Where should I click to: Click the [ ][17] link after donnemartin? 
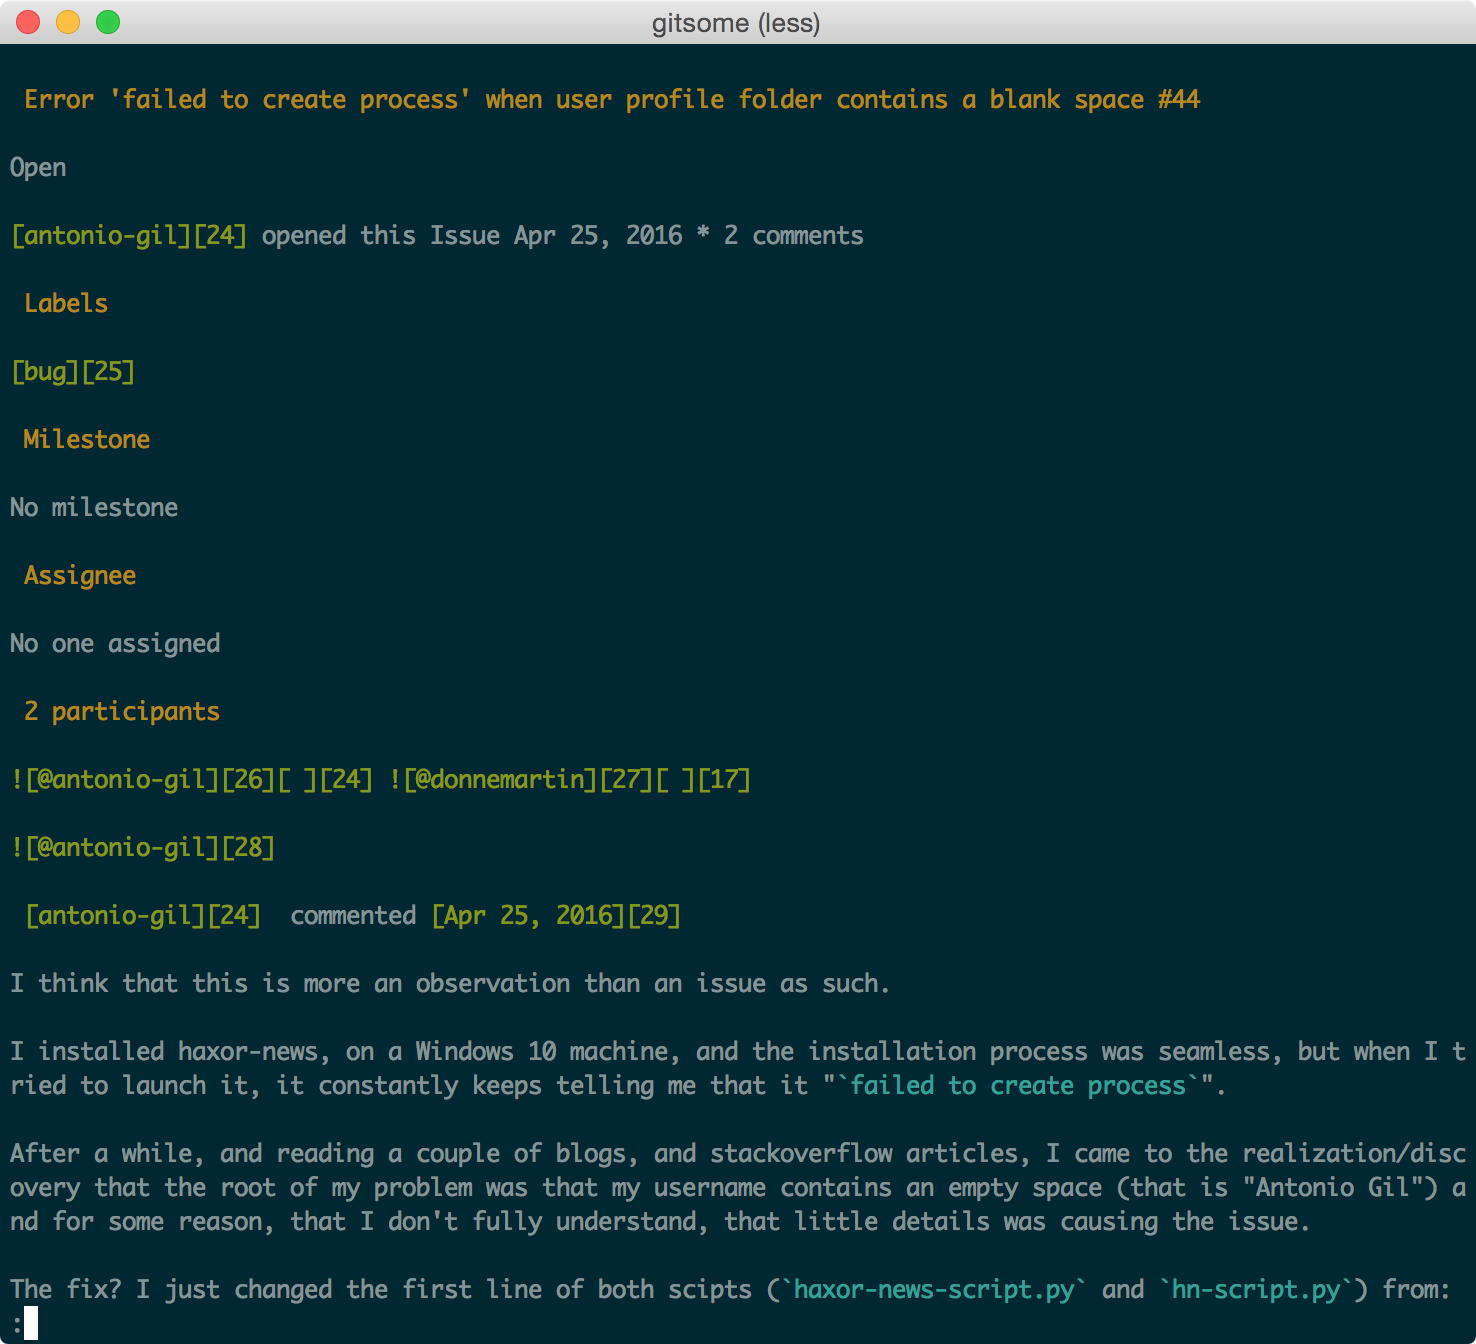[x=703, y=780]
